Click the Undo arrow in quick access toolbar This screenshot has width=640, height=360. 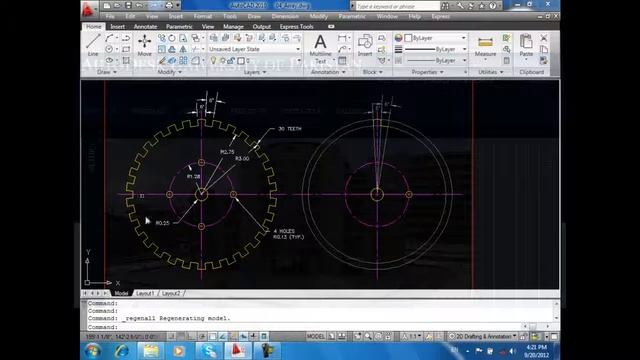coord(139,6)
